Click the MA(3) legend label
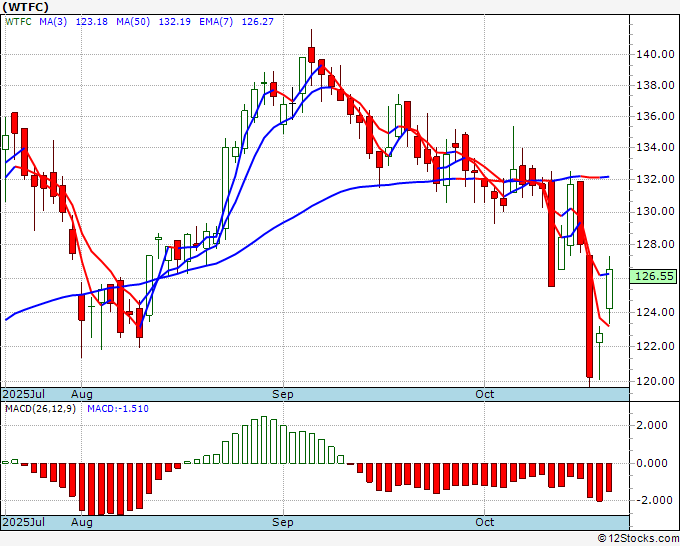The height and width of the screenshot is (546, 680). (53, 21)
